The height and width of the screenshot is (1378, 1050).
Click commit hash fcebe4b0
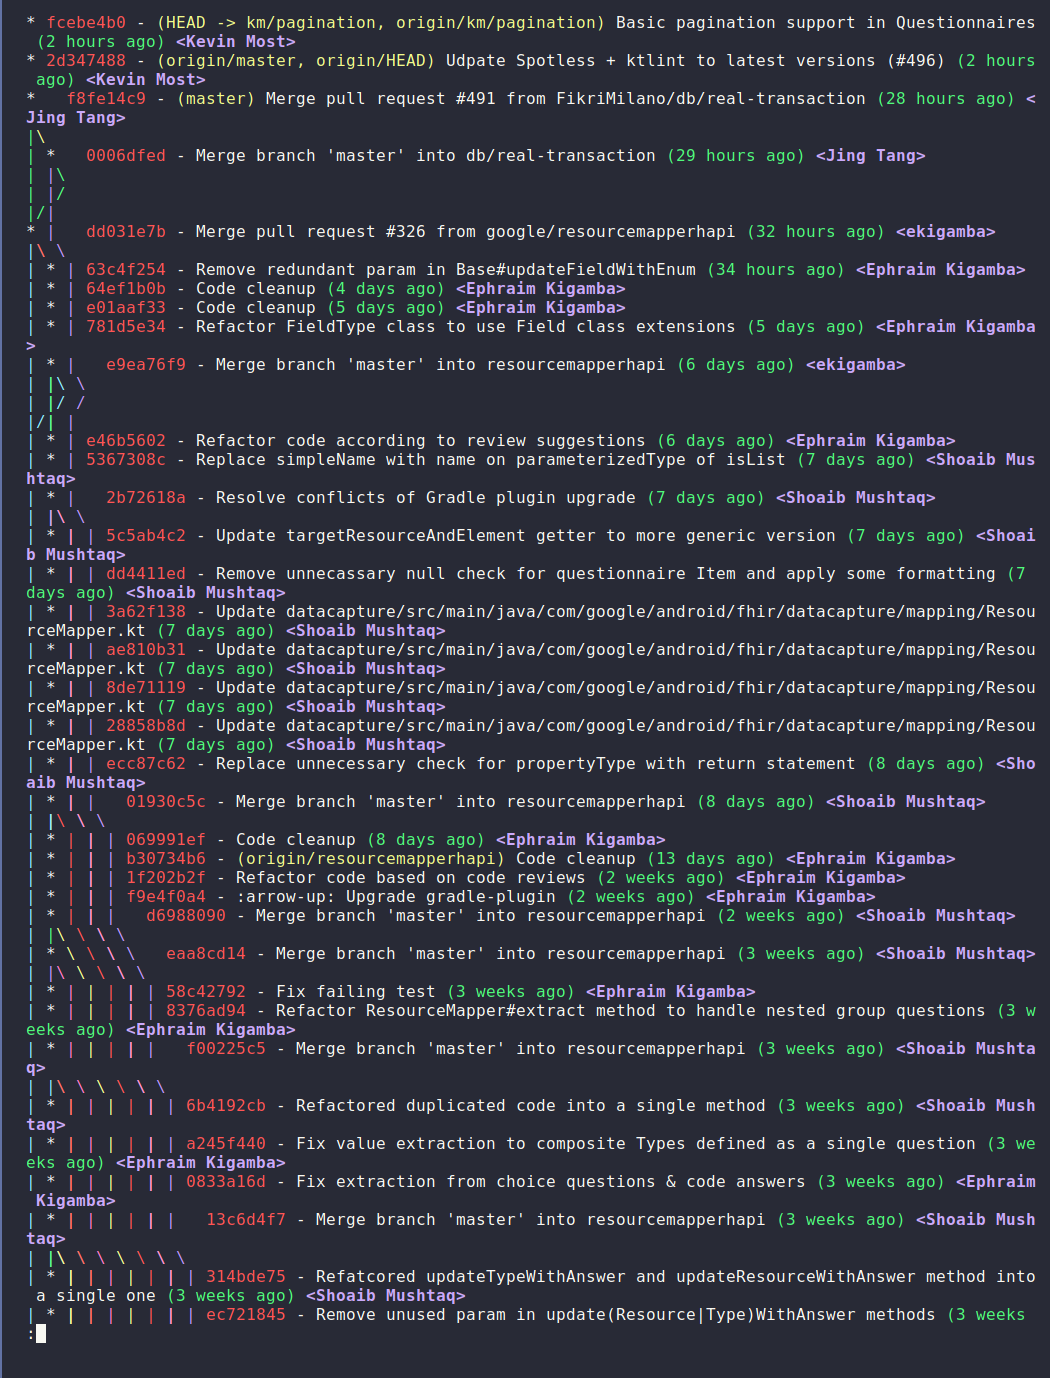click(86, 22)
